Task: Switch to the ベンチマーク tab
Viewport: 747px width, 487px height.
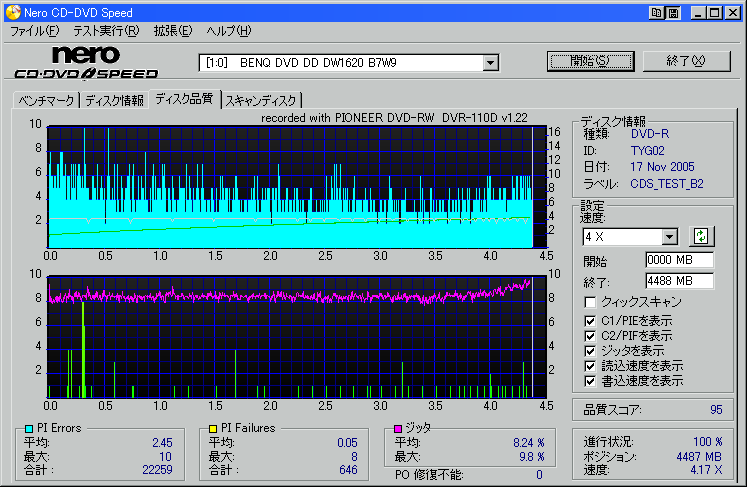Action: click(x=44, y=100)
